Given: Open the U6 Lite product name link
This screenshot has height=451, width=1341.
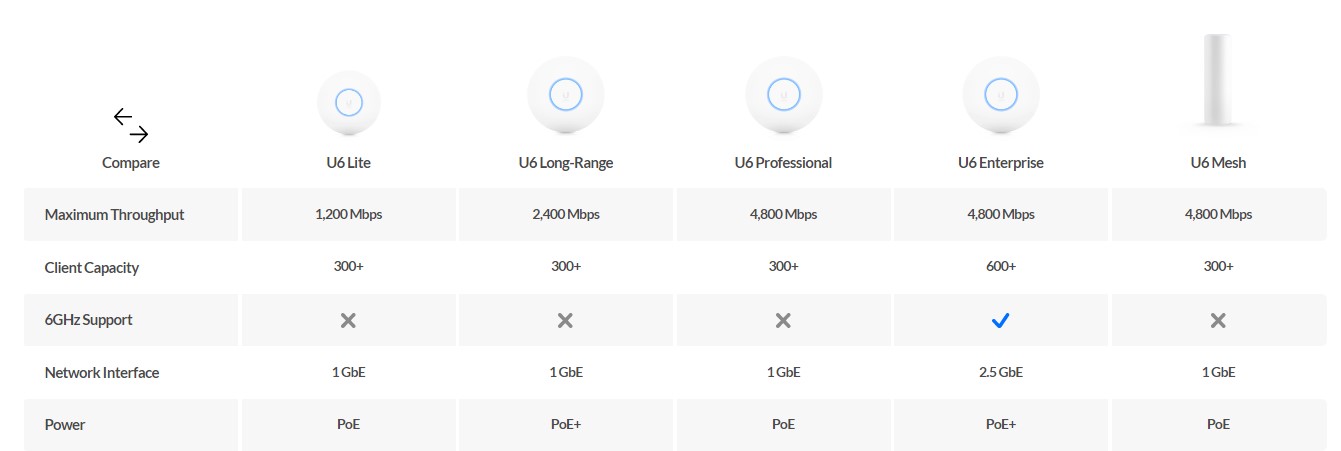Looking at the screenshot, I should (348, 162).
